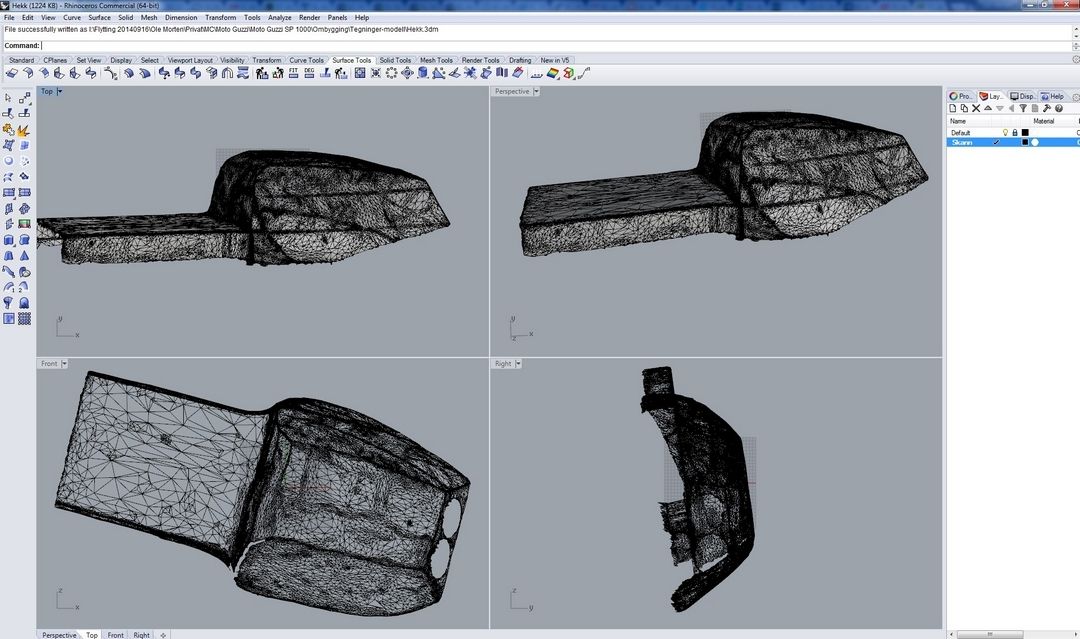Screen dimensions: 1080x639
Task: Click the Material column header in Layers
Action: [x=1043, y=121]
